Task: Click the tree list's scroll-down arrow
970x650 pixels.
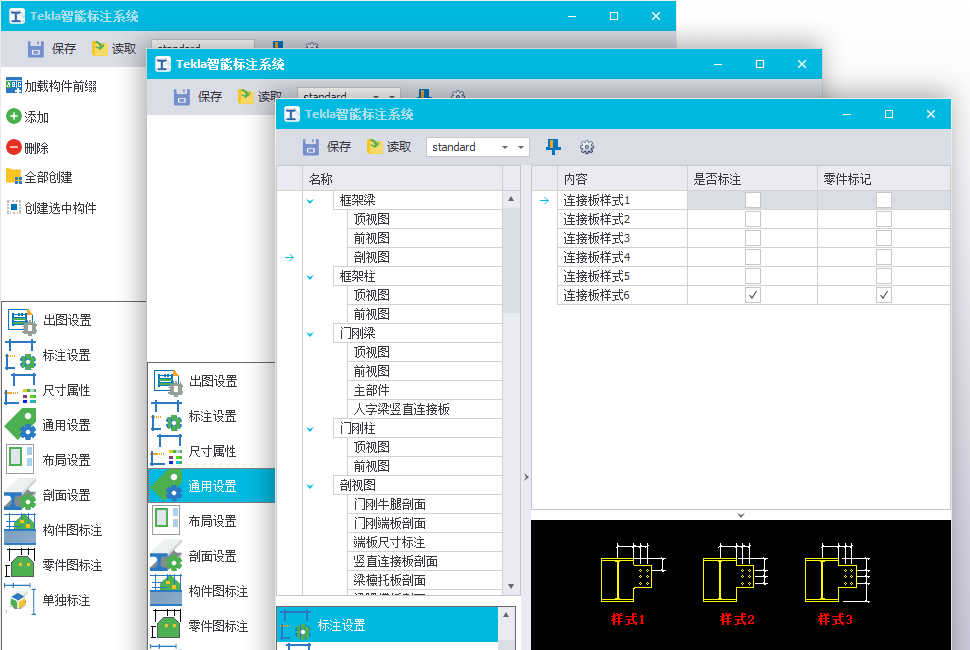Action: pyautogui.click(x=511, y=586)
